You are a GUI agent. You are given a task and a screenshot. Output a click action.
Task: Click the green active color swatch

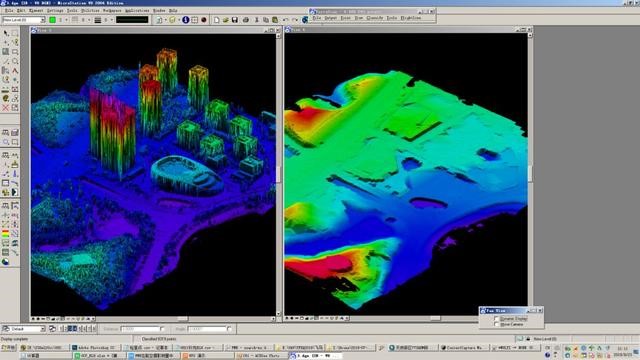(53, 20)
